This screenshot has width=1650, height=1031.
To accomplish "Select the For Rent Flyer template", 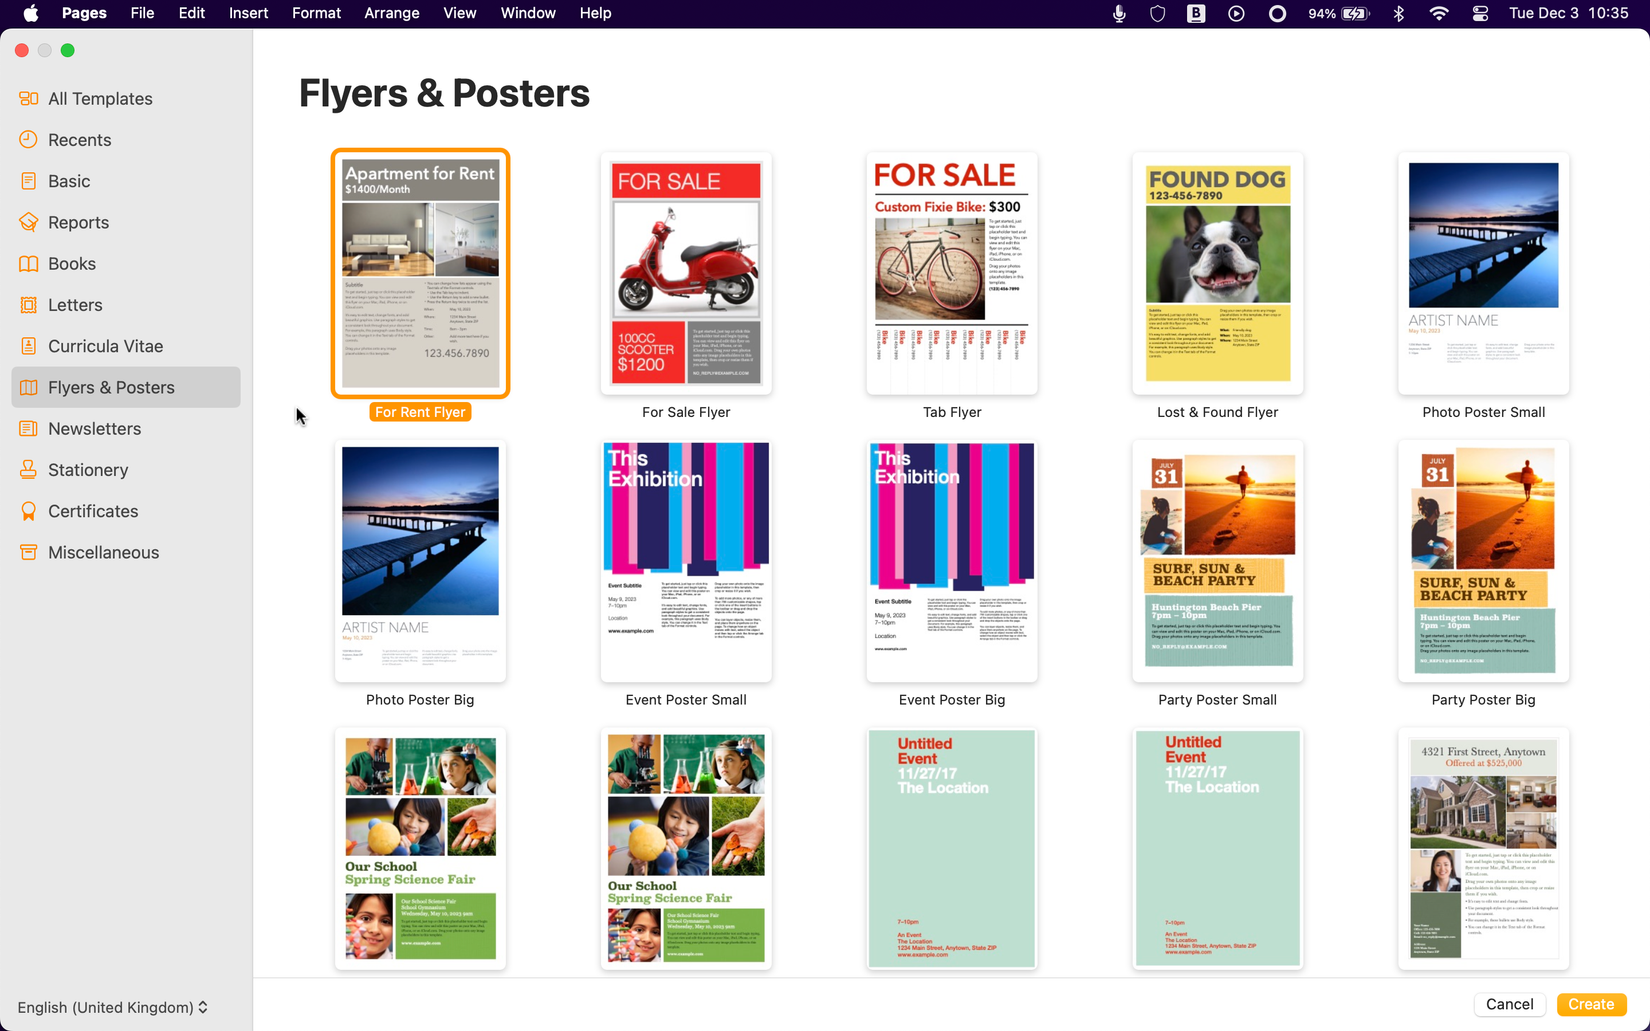I will (420, 273).
